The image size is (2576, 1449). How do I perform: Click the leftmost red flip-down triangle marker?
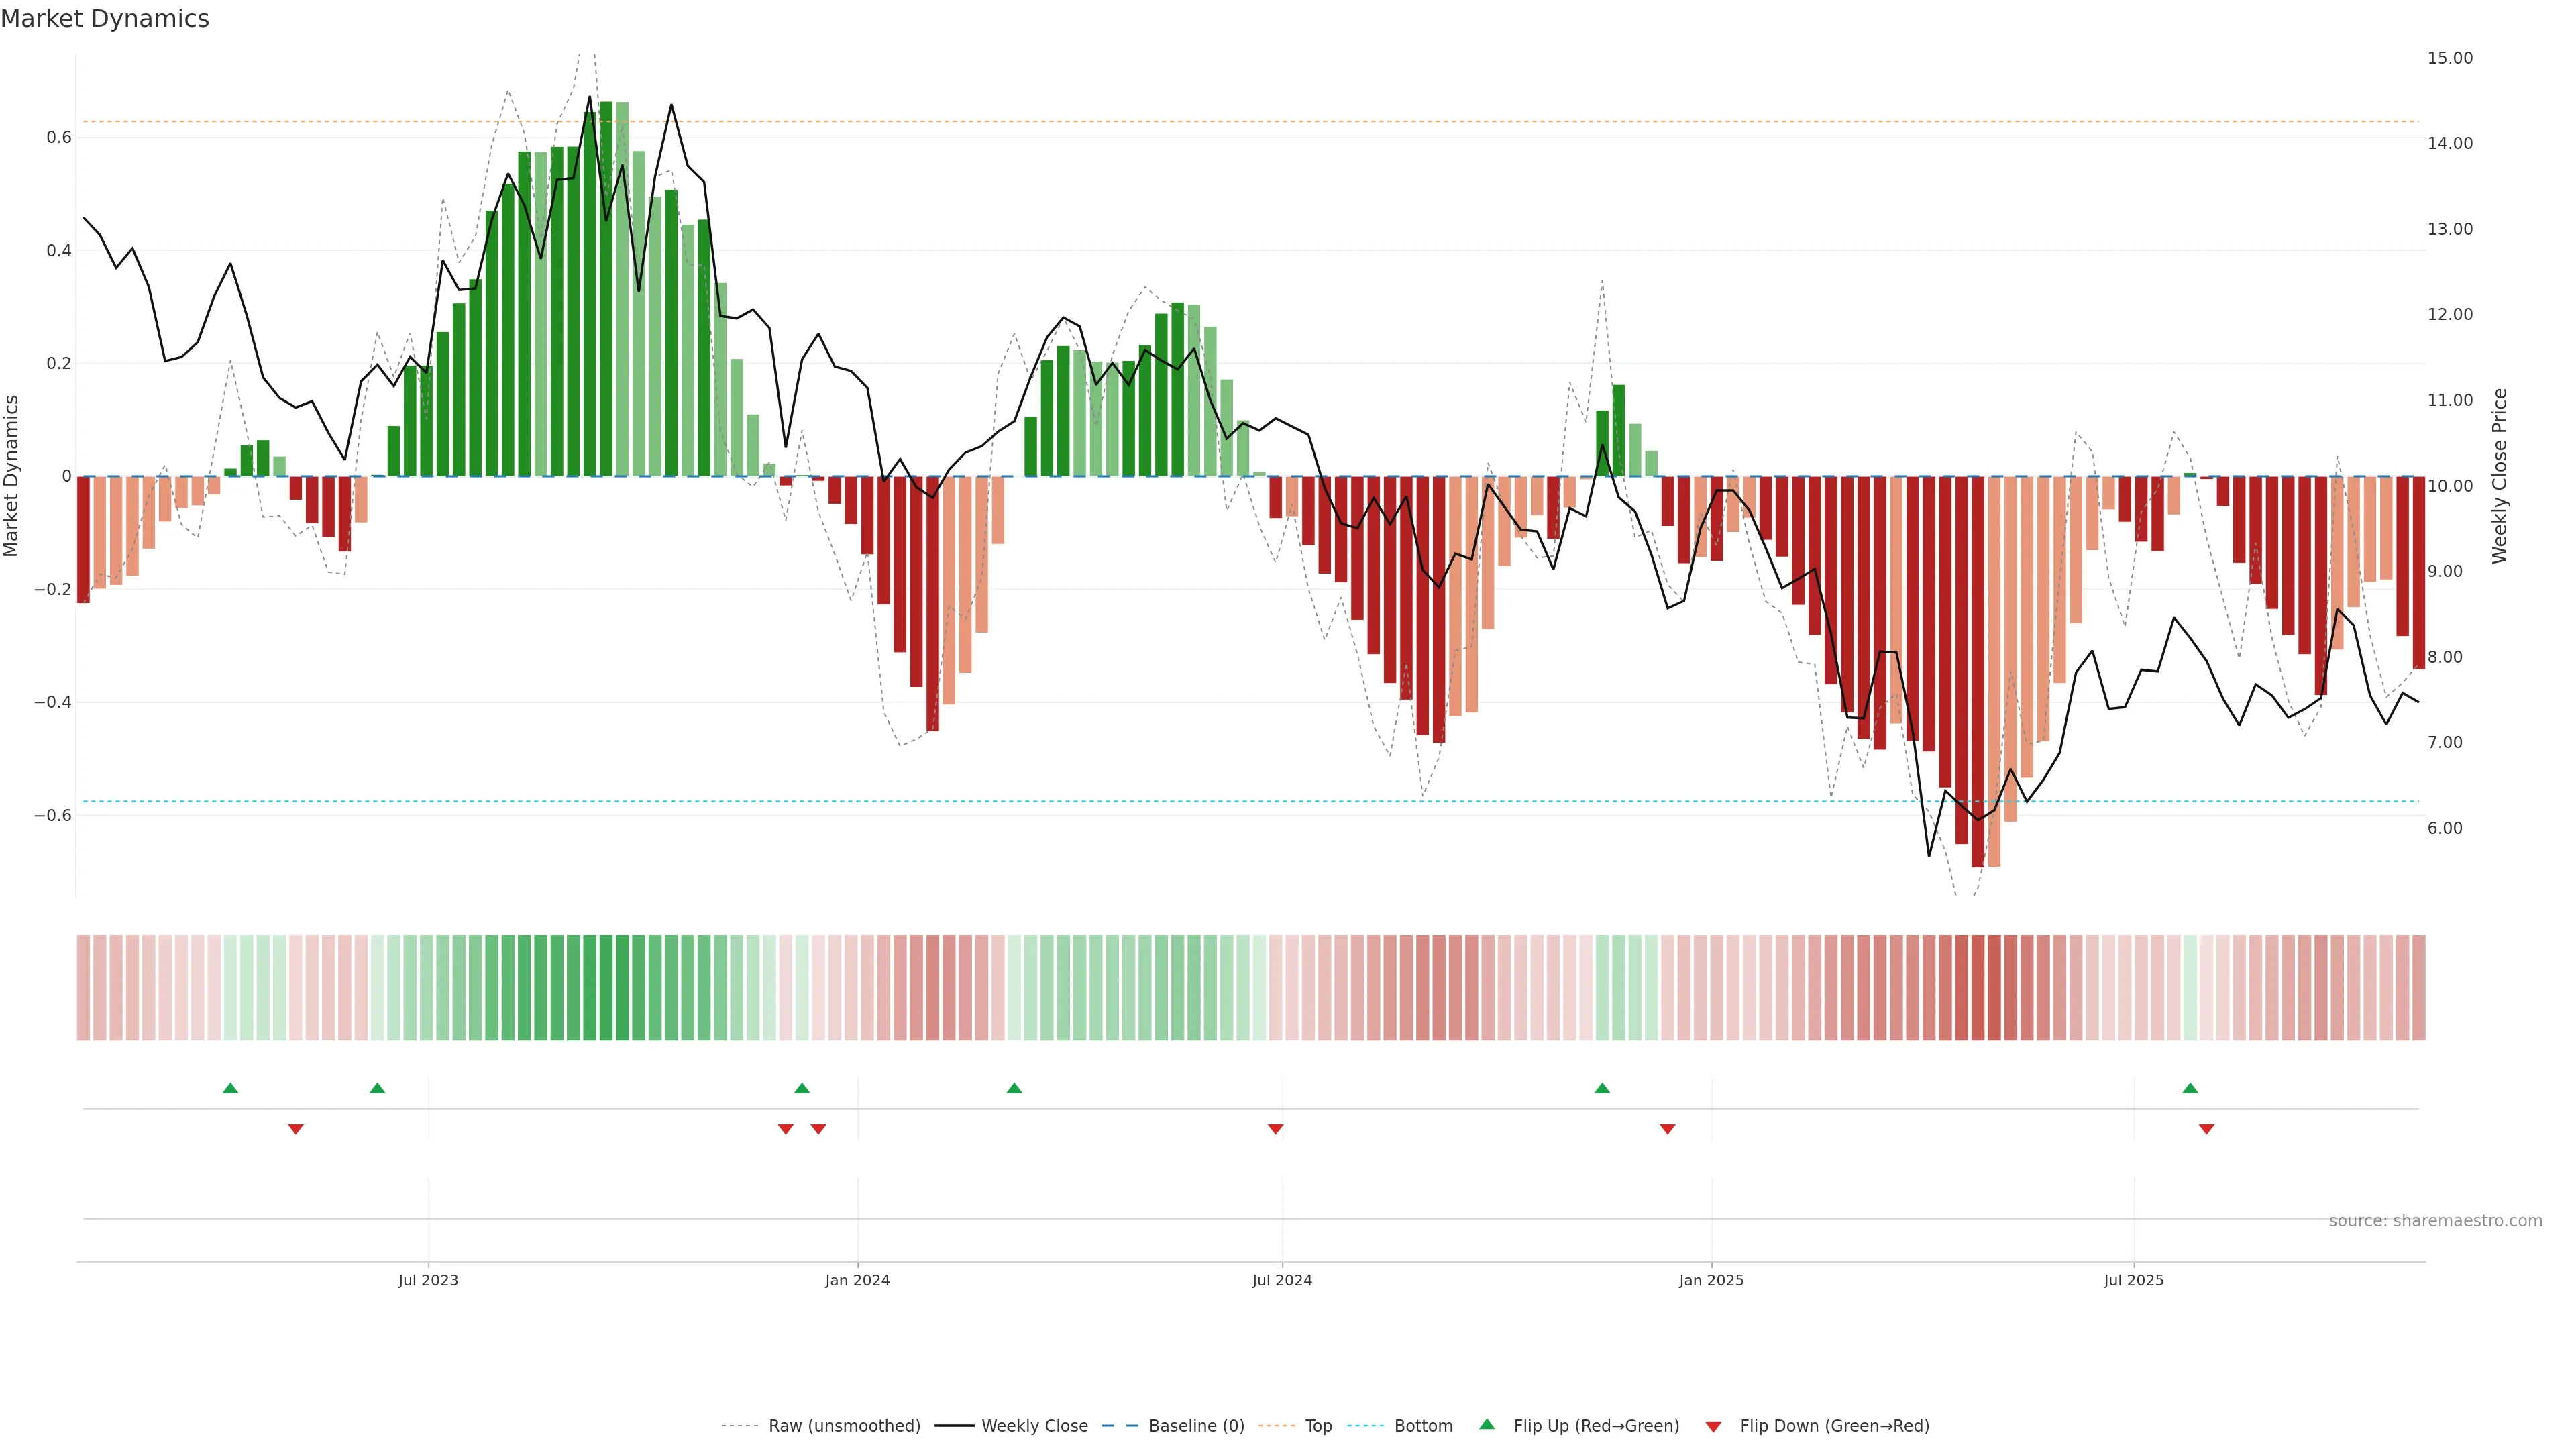pyautogui.click(x=295, y=1129)
